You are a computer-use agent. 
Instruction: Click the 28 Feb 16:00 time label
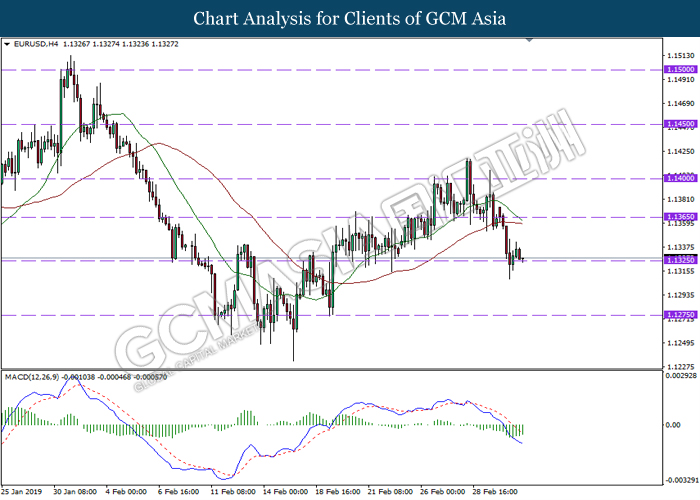pyautogui.click(x=495, y=492)
